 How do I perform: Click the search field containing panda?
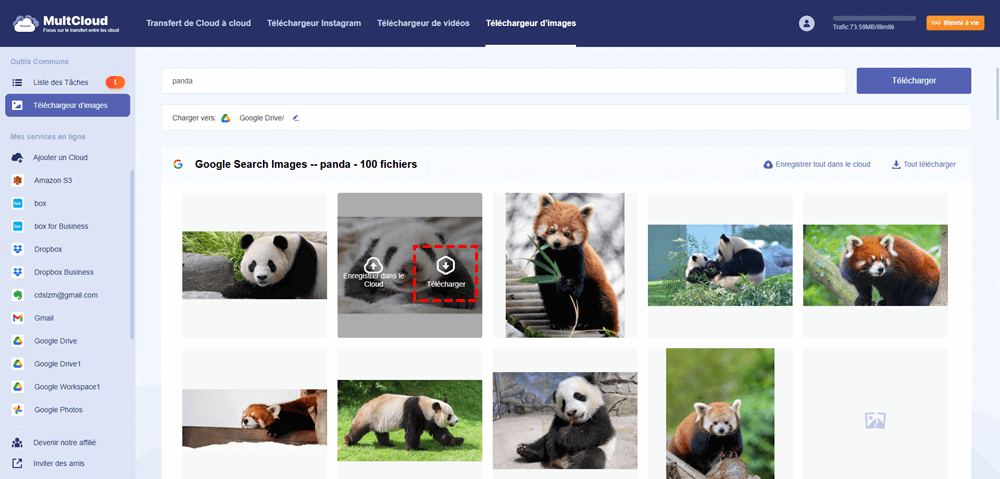coord(503,81)
